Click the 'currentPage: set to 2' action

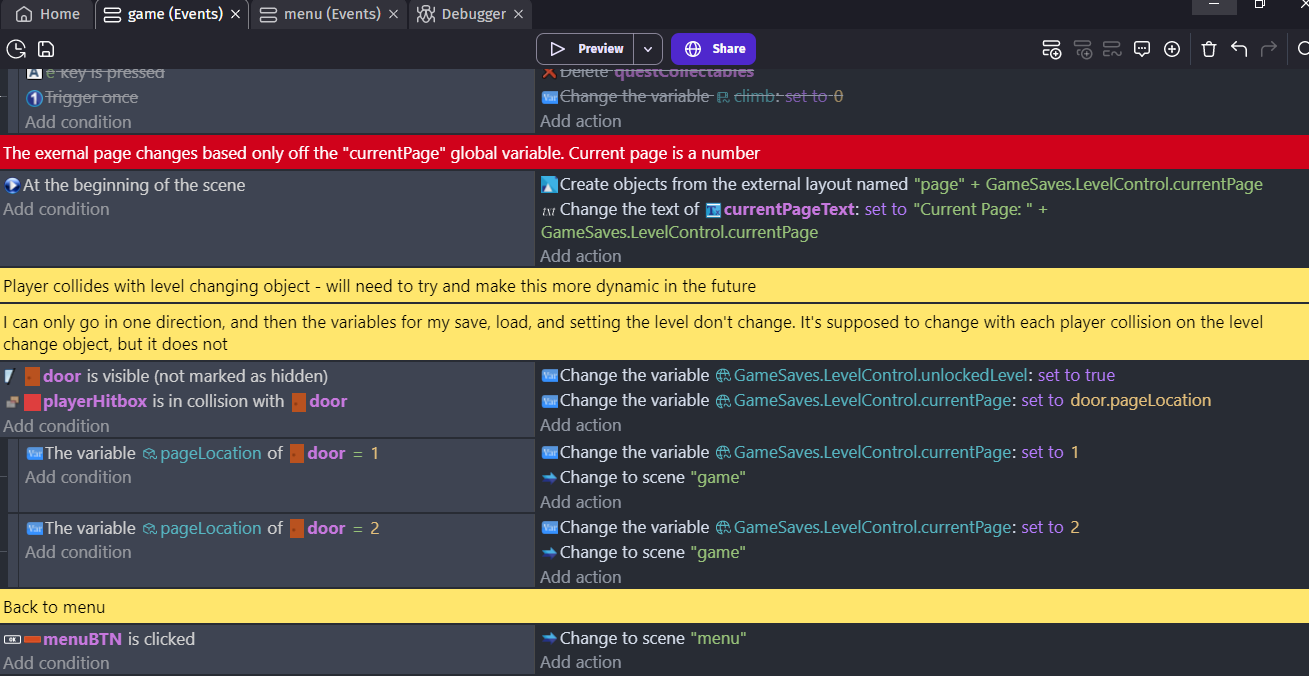810,527
